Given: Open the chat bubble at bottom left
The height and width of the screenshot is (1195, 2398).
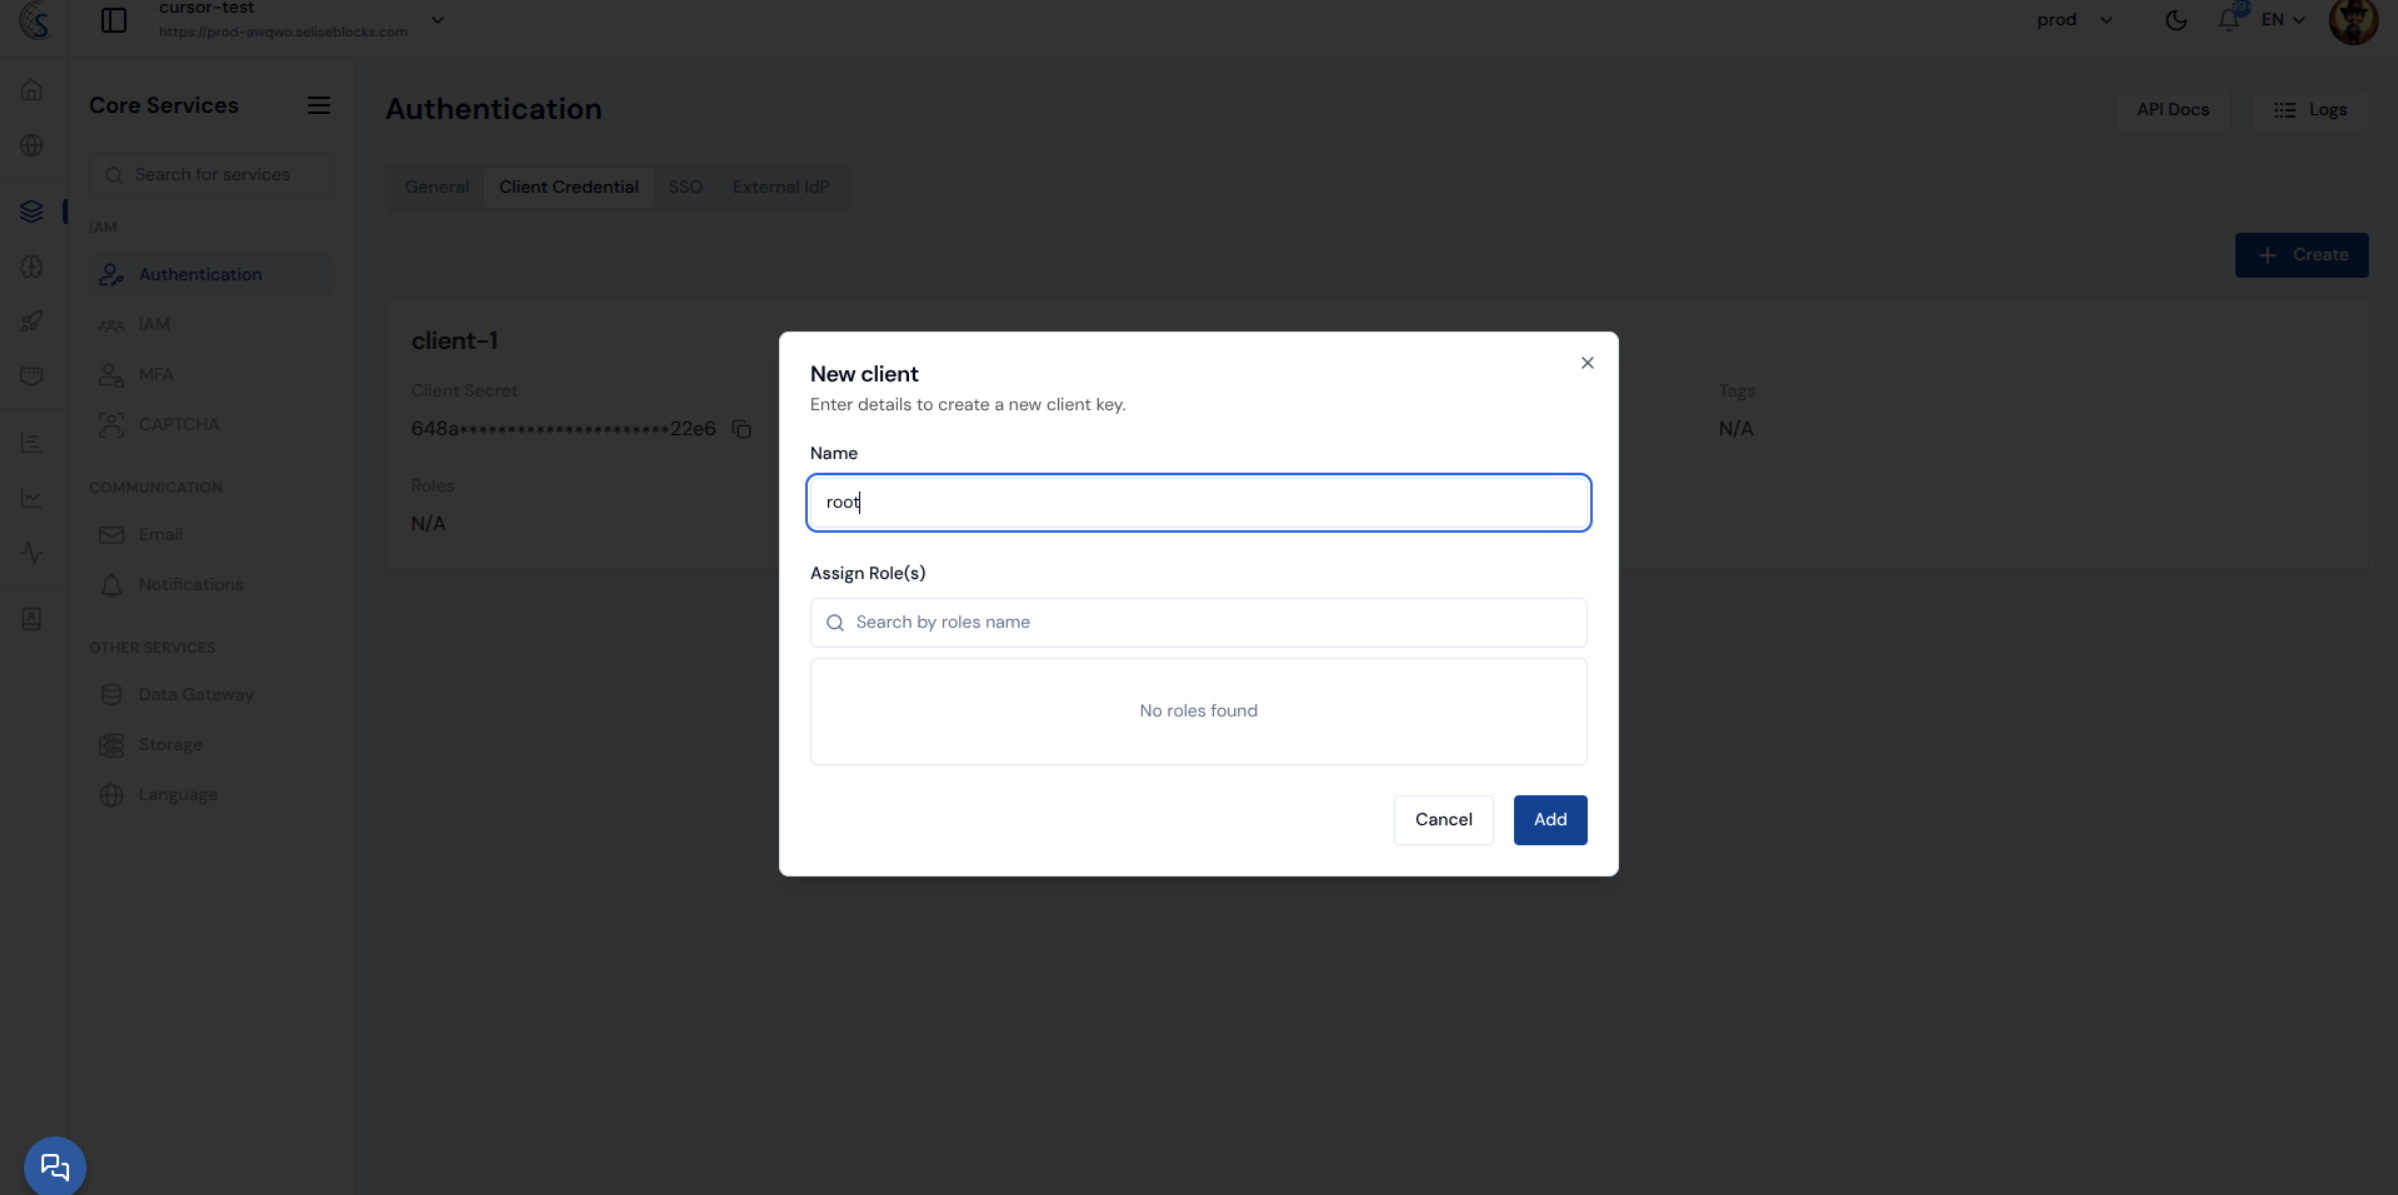Looking at the screenshot, I should pyautogui.click(x=54, y=1165).
